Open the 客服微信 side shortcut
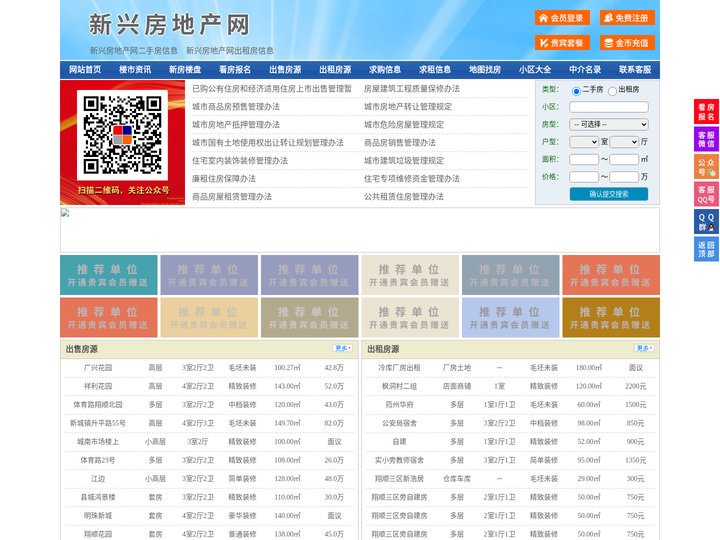Viewport: 720px width, 540px height. (x=706, y=139)
